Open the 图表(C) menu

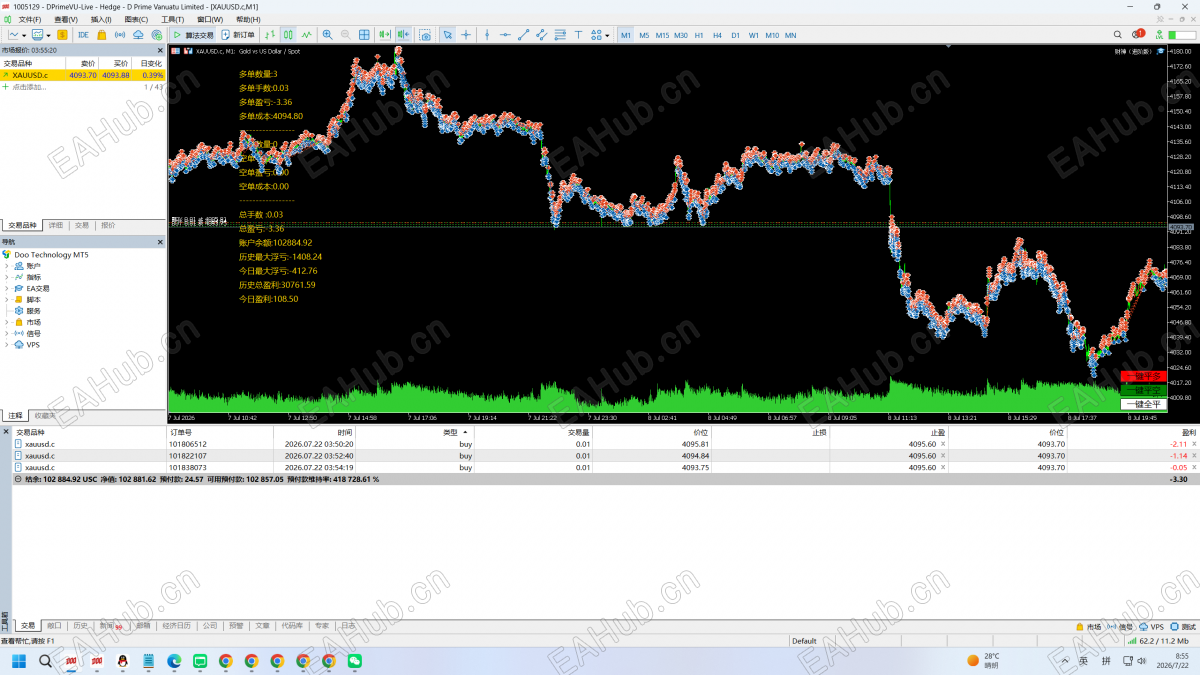point(136,19)
